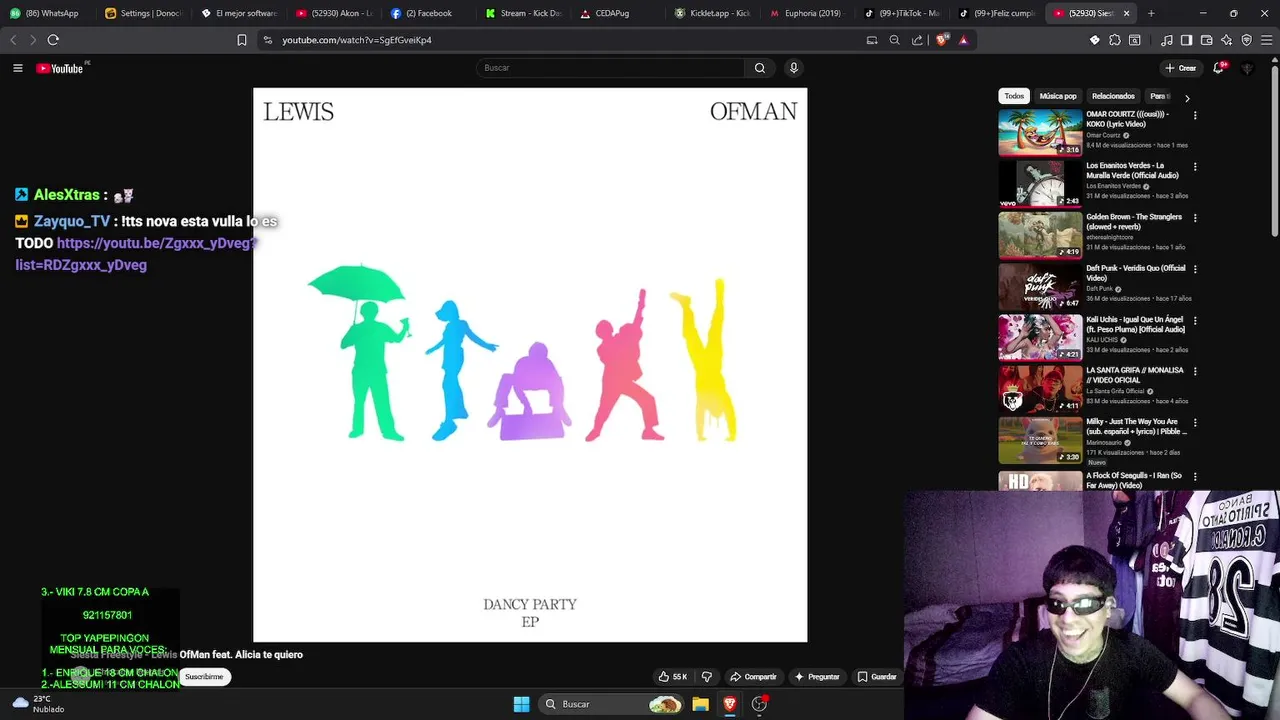
Task: Open the OMAR COURTZ KOKO video thumbnail
Action: (1040, 133)
